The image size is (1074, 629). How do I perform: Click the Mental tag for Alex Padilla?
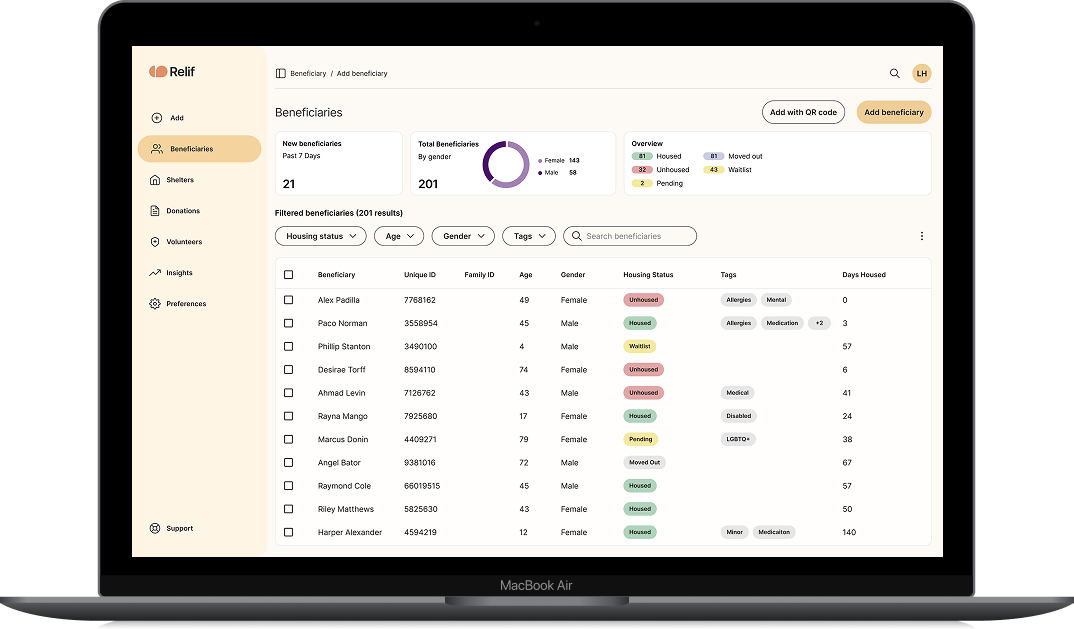tap(776, 300)
